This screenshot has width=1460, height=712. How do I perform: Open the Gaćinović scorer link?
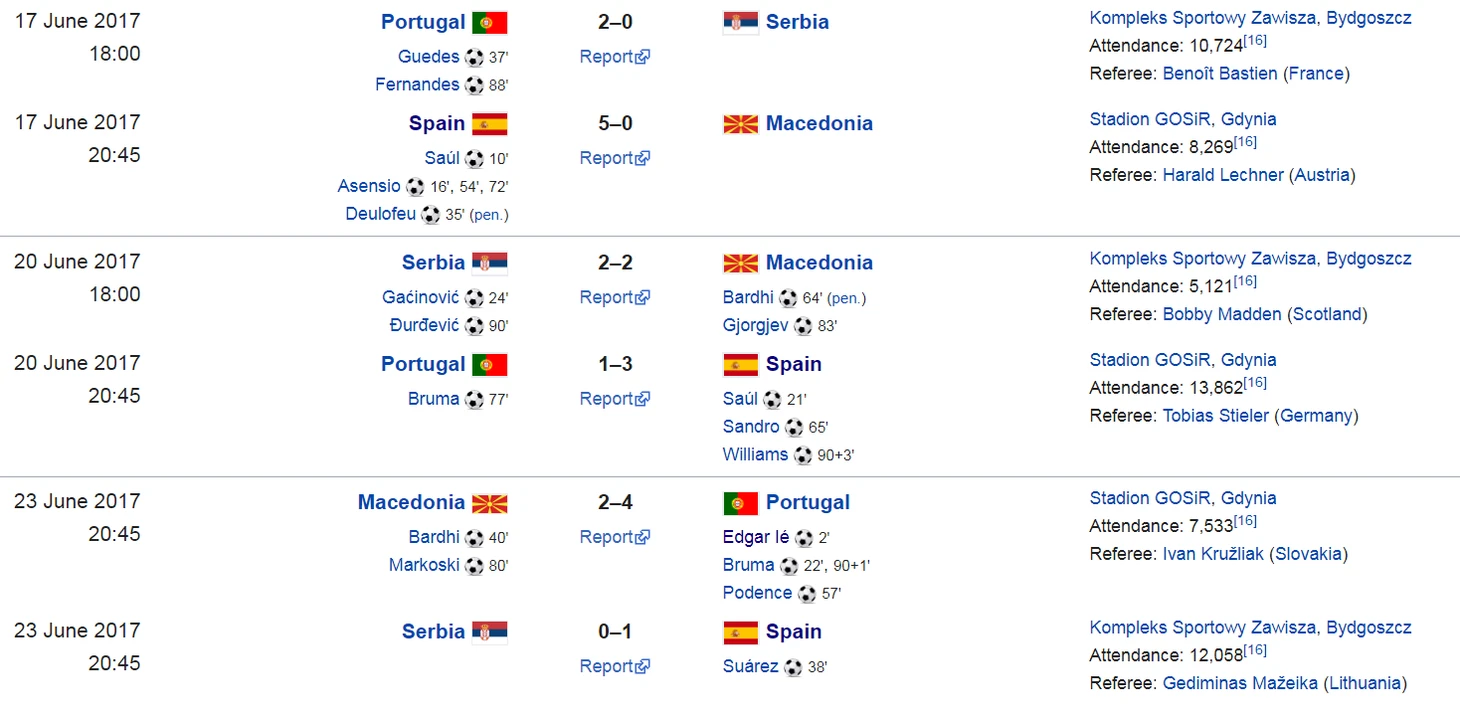(420, 297)
